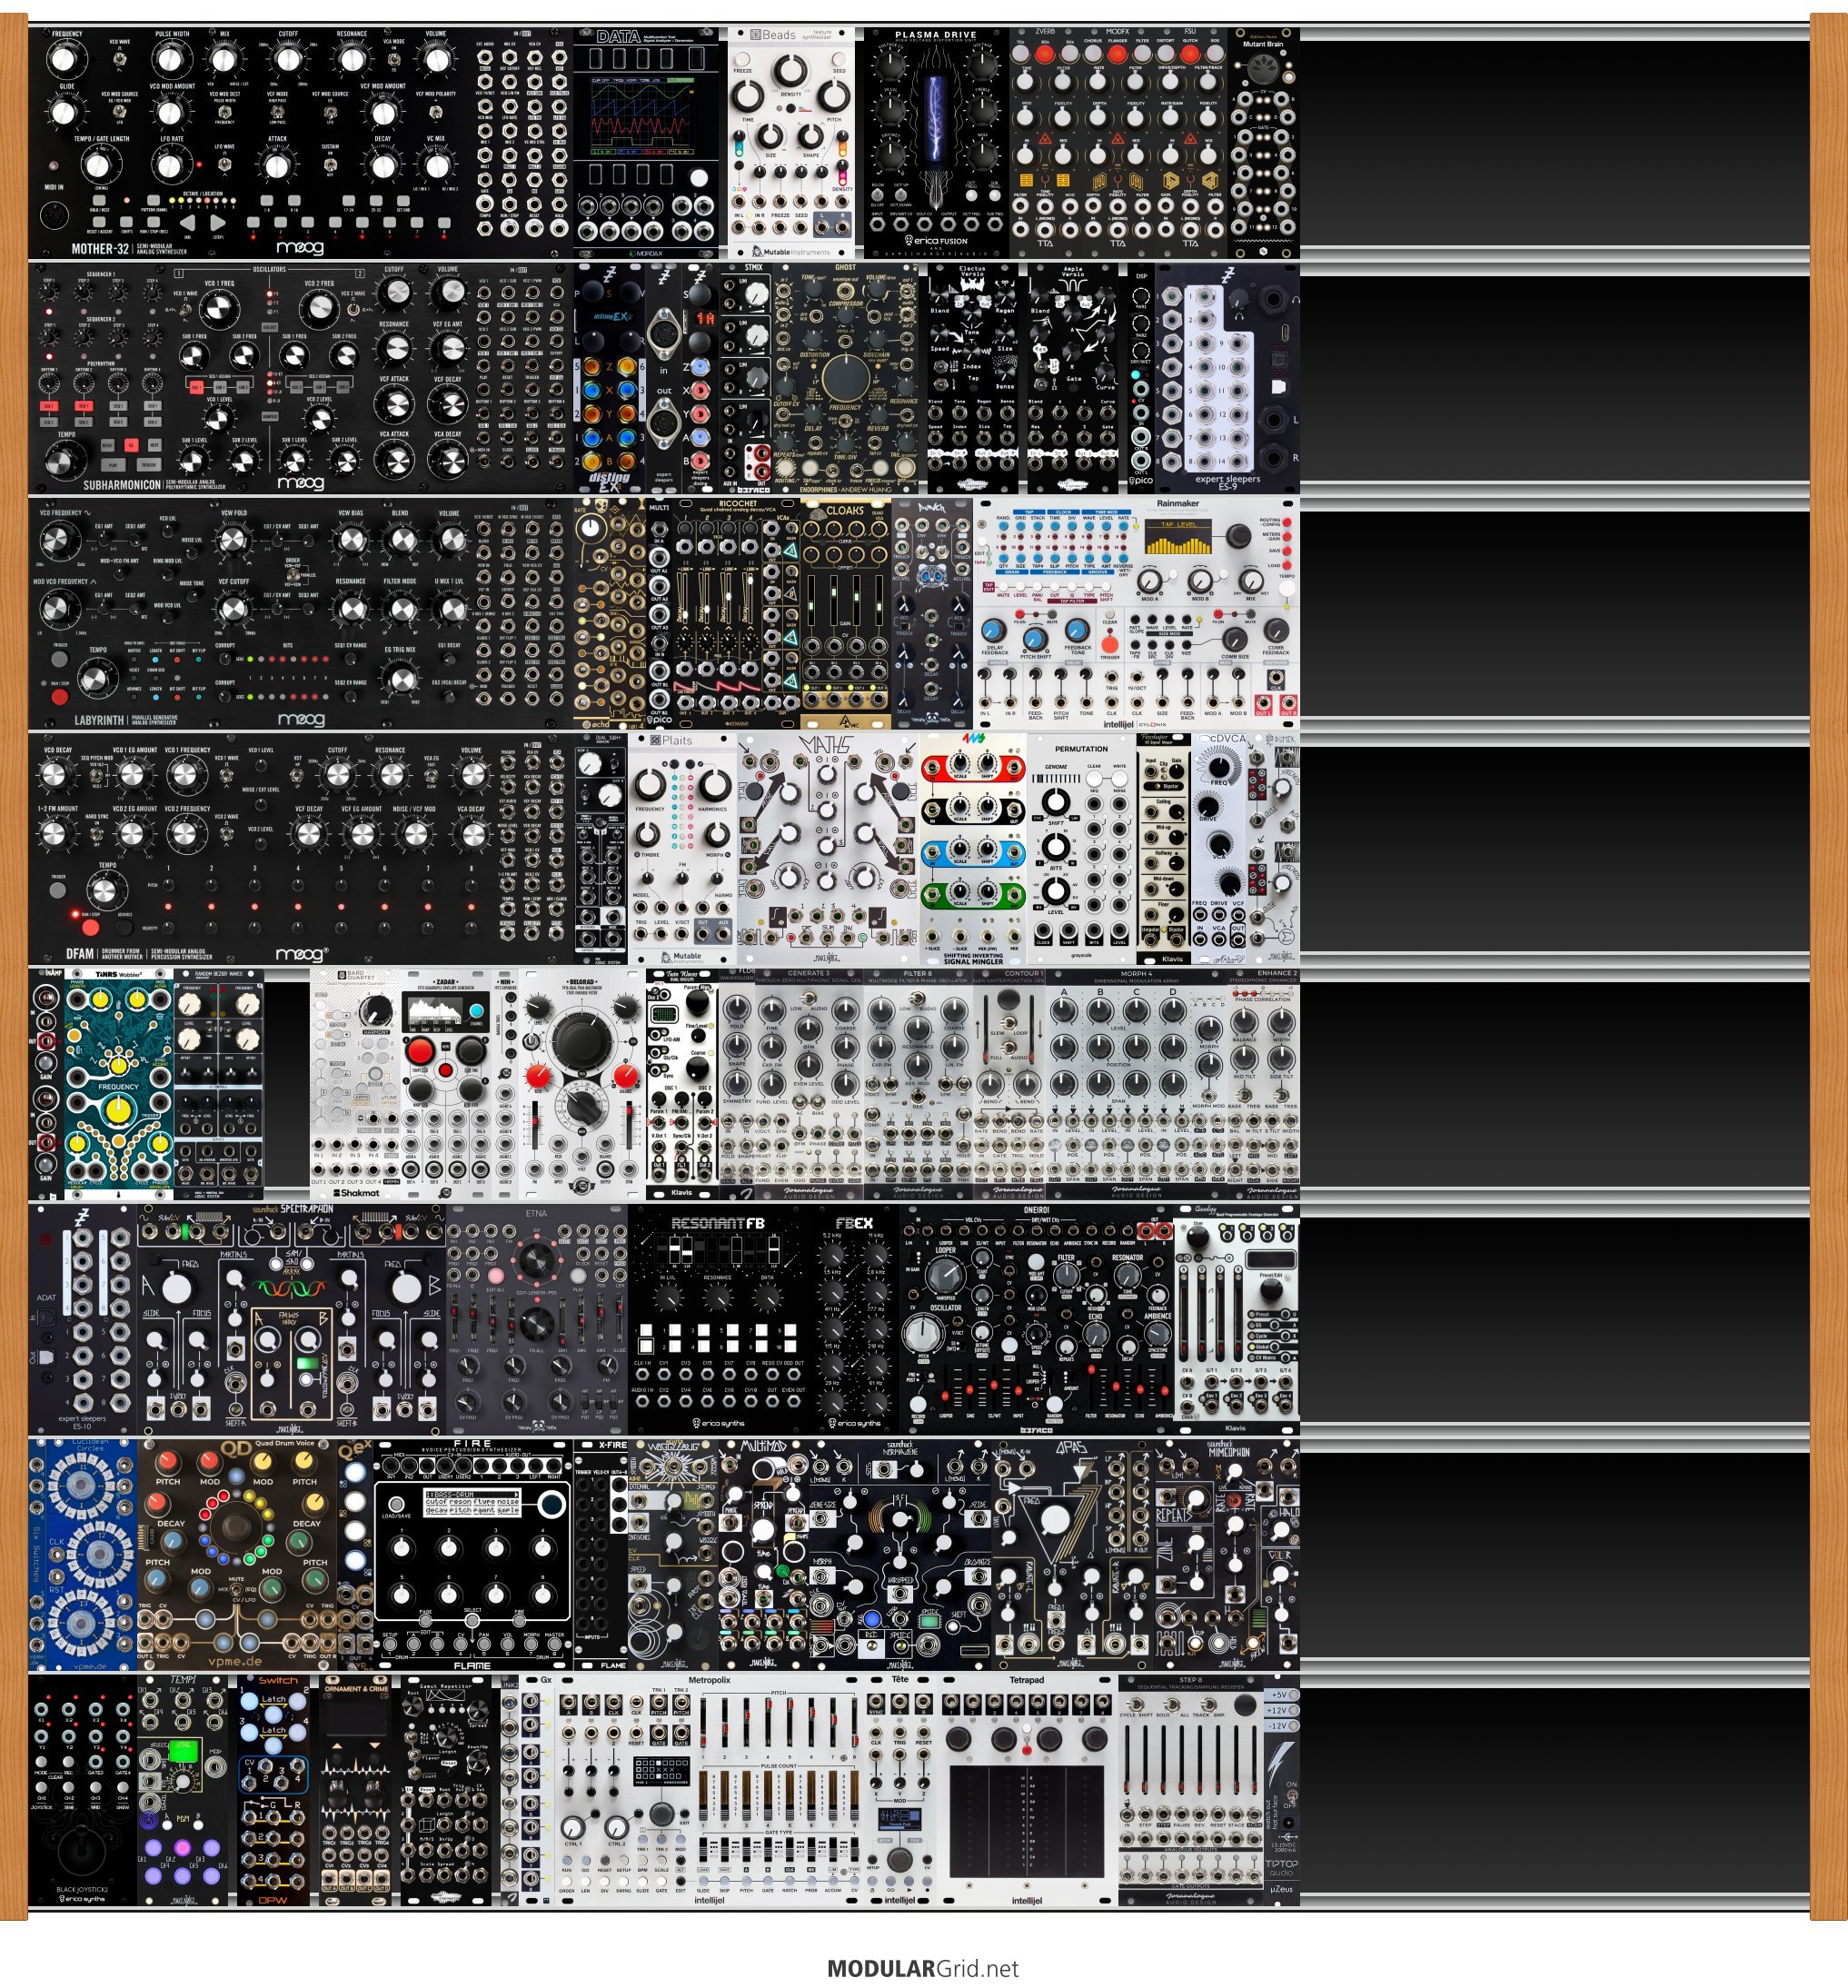Click the Joranalogue Morph 4 module
This screenshot has height=1988, width=1848.
(x=1136, y=1084)
